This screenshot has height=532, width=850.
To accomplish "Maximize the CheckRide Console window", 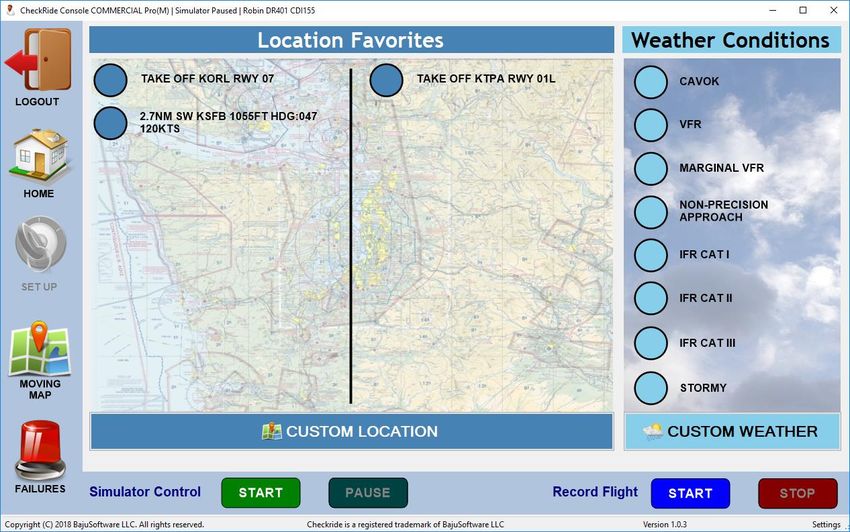I will tap(803, 10).
